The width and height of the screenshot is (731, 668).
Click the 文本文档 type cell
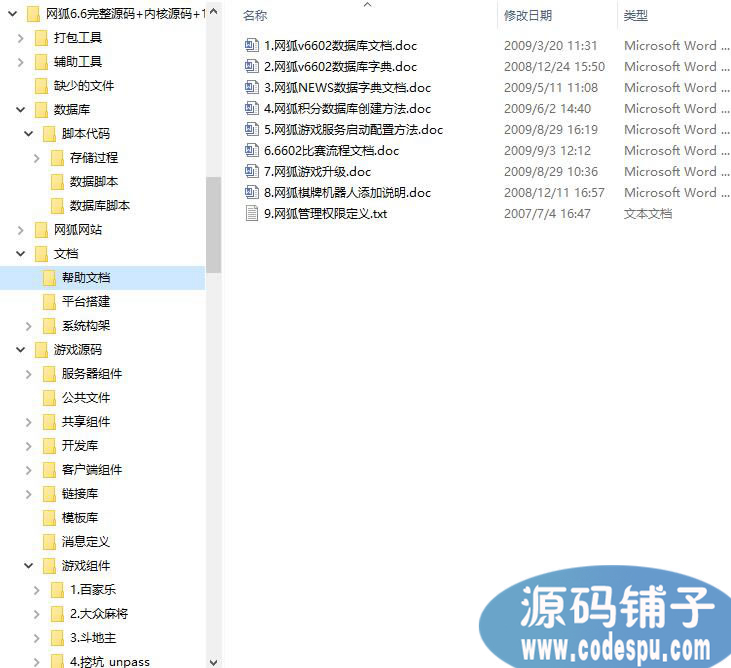pyautogui.click(x=648, y=213)
